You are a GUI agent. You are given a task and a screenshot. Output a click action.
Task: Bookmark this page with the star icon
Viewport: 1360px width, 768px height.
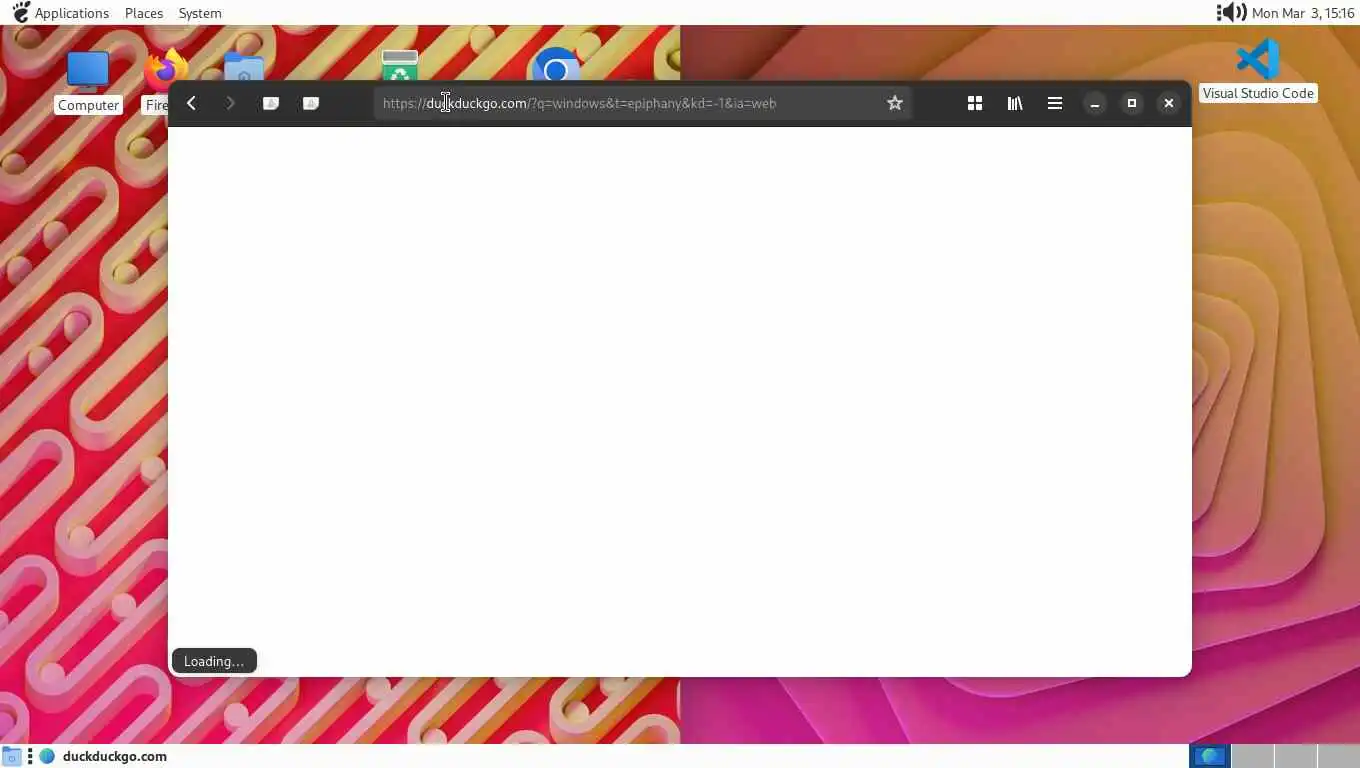coord(895,103)
